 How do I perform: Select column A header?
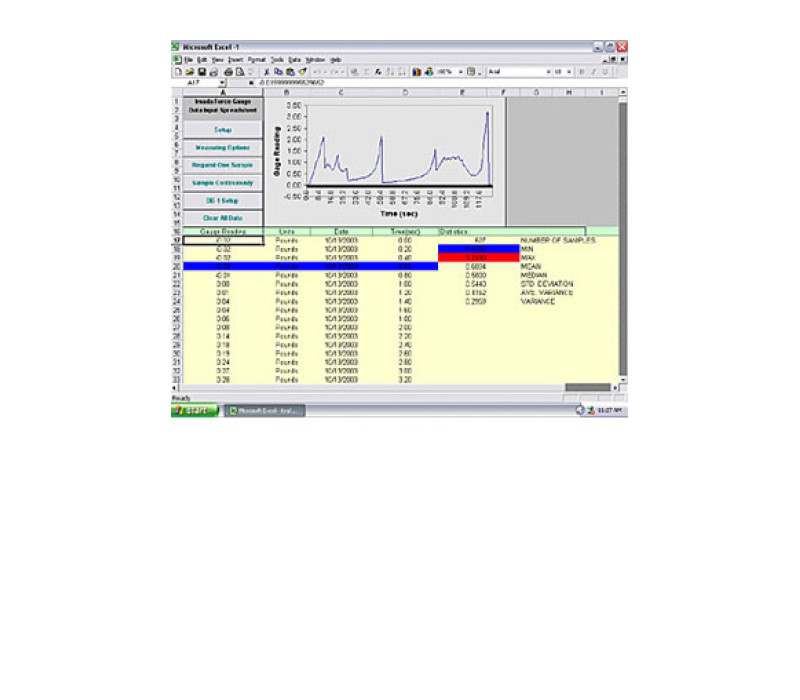point(222,92)
